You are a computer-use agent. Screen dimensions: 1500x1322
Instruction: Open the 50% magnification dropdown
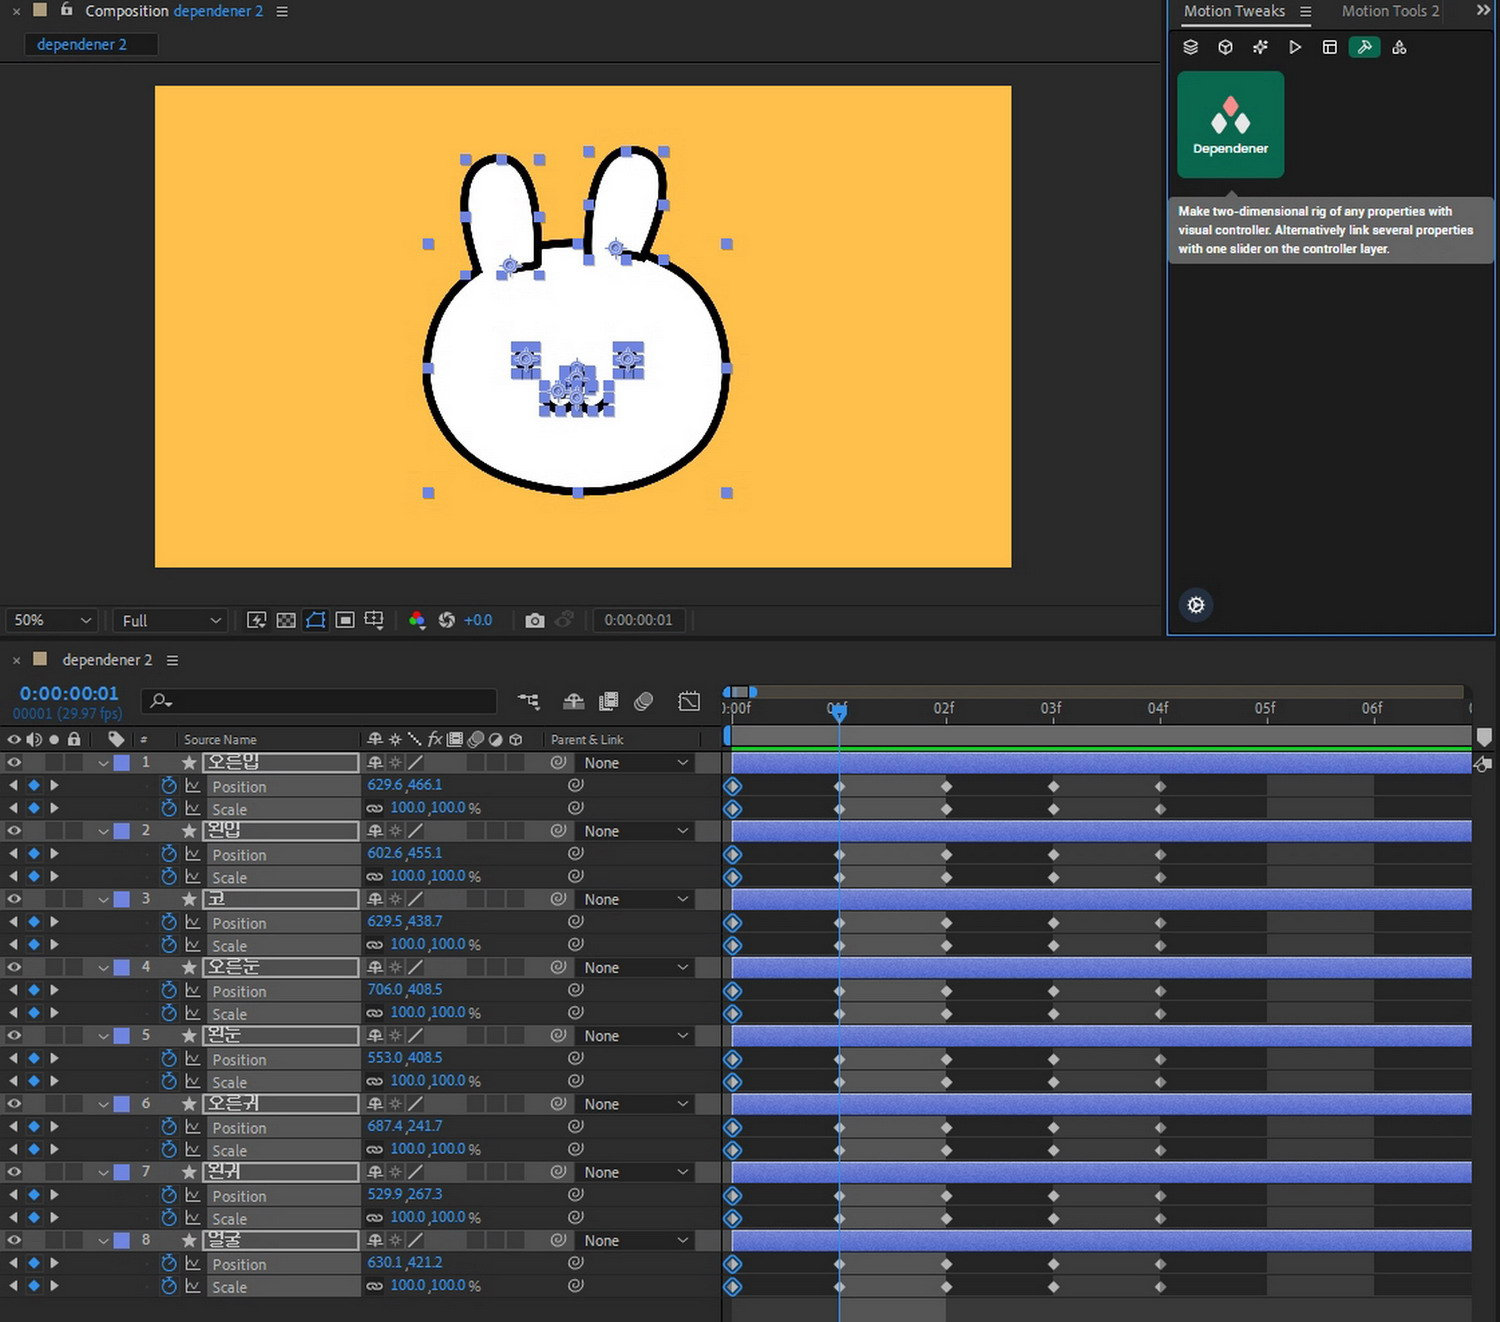coord(52,621)
